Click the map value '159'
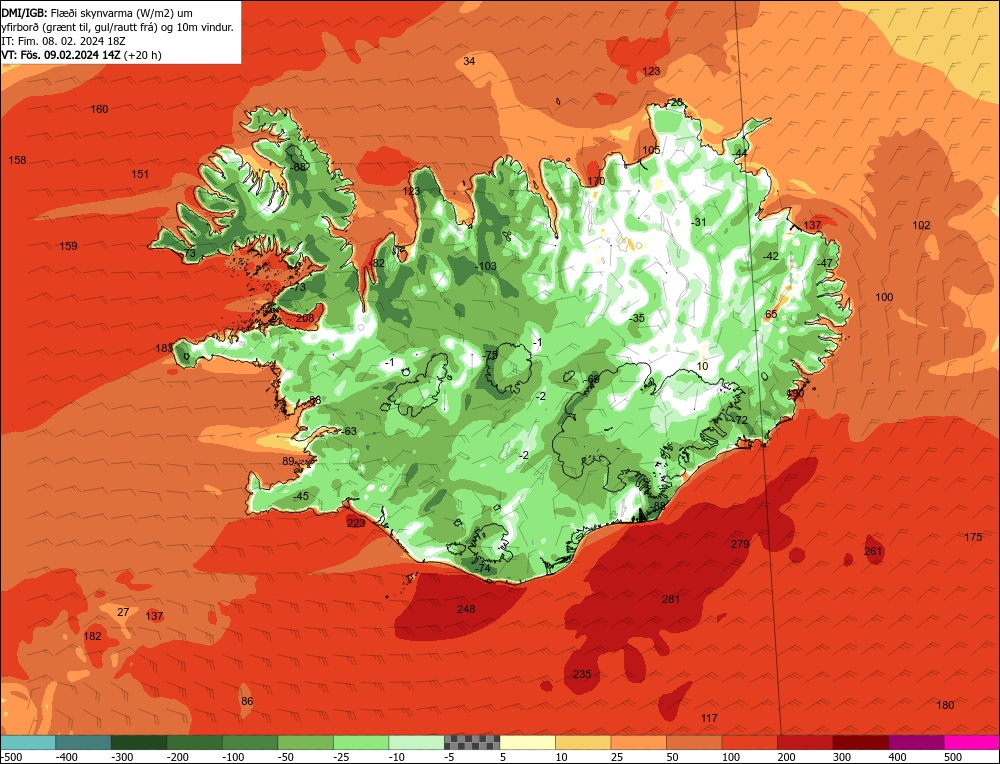 tap(68, 246)
